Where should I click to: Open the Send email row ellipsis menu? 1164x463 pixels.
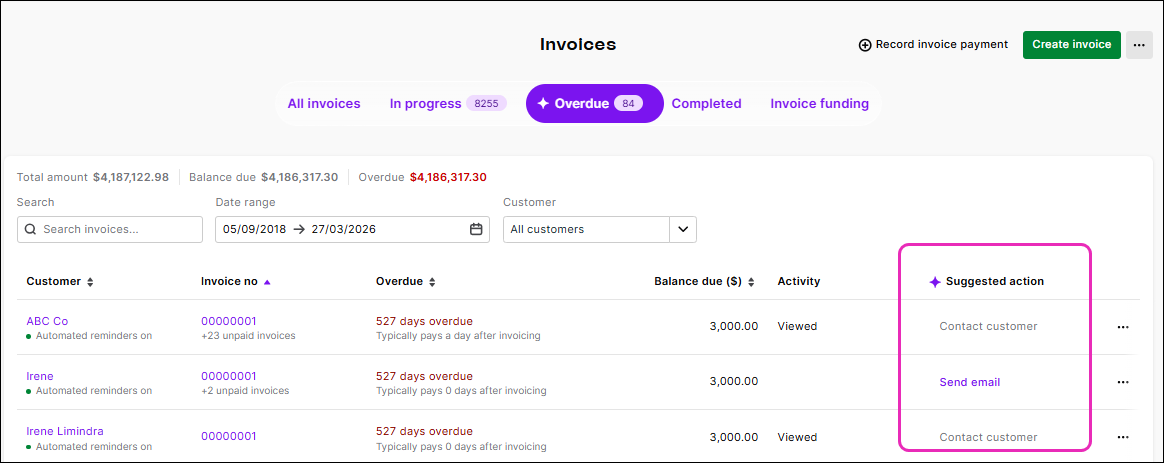[1122, 382]
